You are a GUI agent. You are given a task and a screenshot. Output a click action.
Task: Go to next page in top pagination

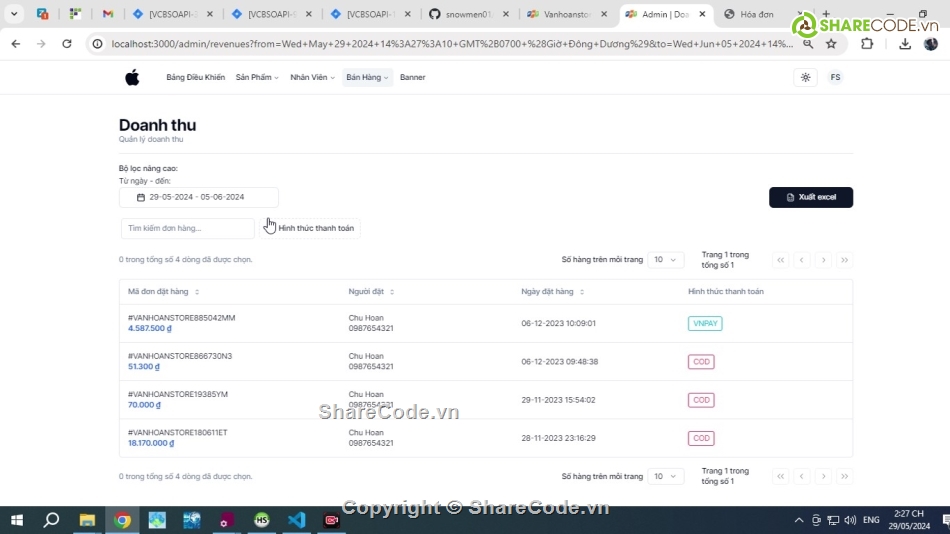(823, 260)
